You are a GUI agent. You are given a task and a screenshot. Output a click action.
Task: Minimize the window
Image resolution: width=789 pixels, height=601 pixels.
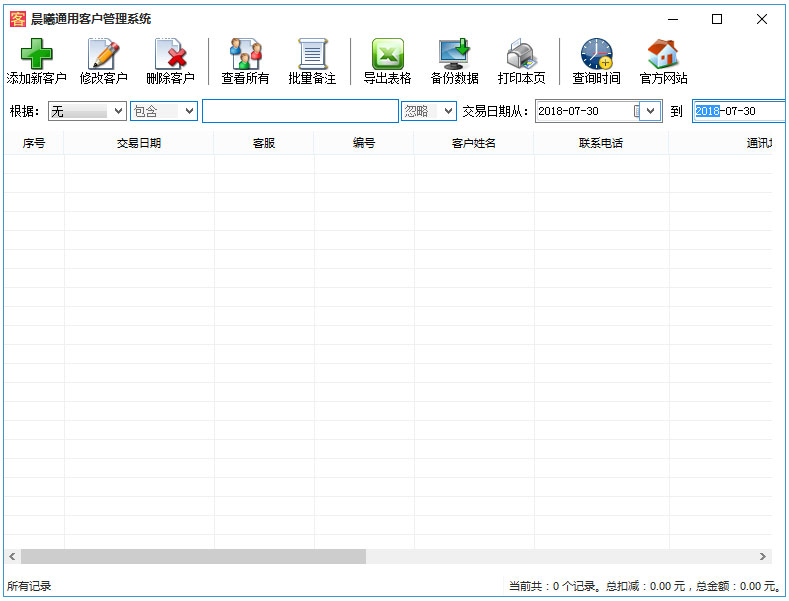[673, 19]
